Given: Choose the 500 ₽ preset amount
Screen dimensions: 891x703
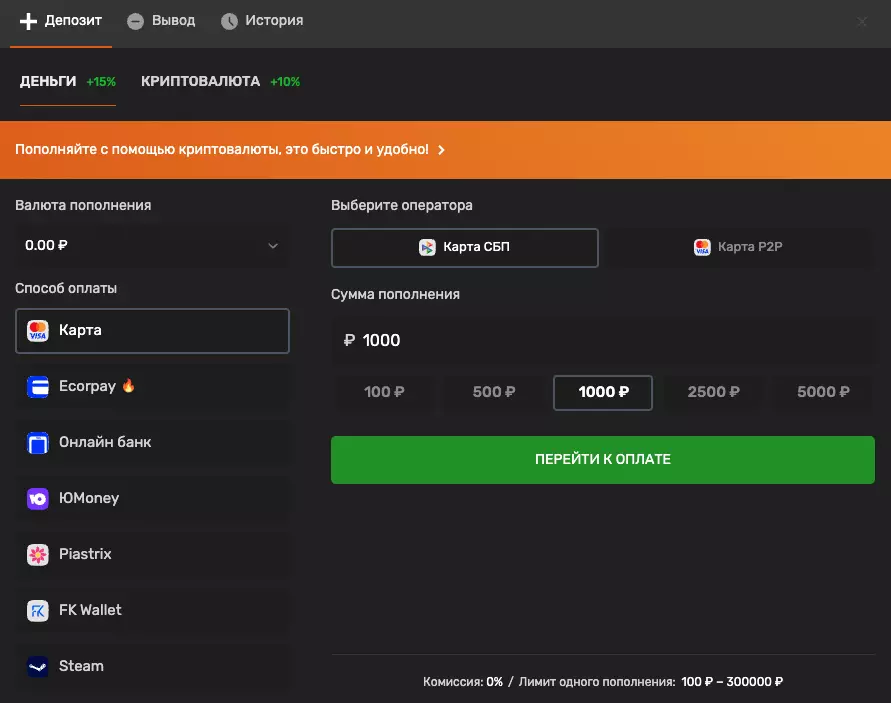Looking at the screenshot, I should (x=493, y=392).
